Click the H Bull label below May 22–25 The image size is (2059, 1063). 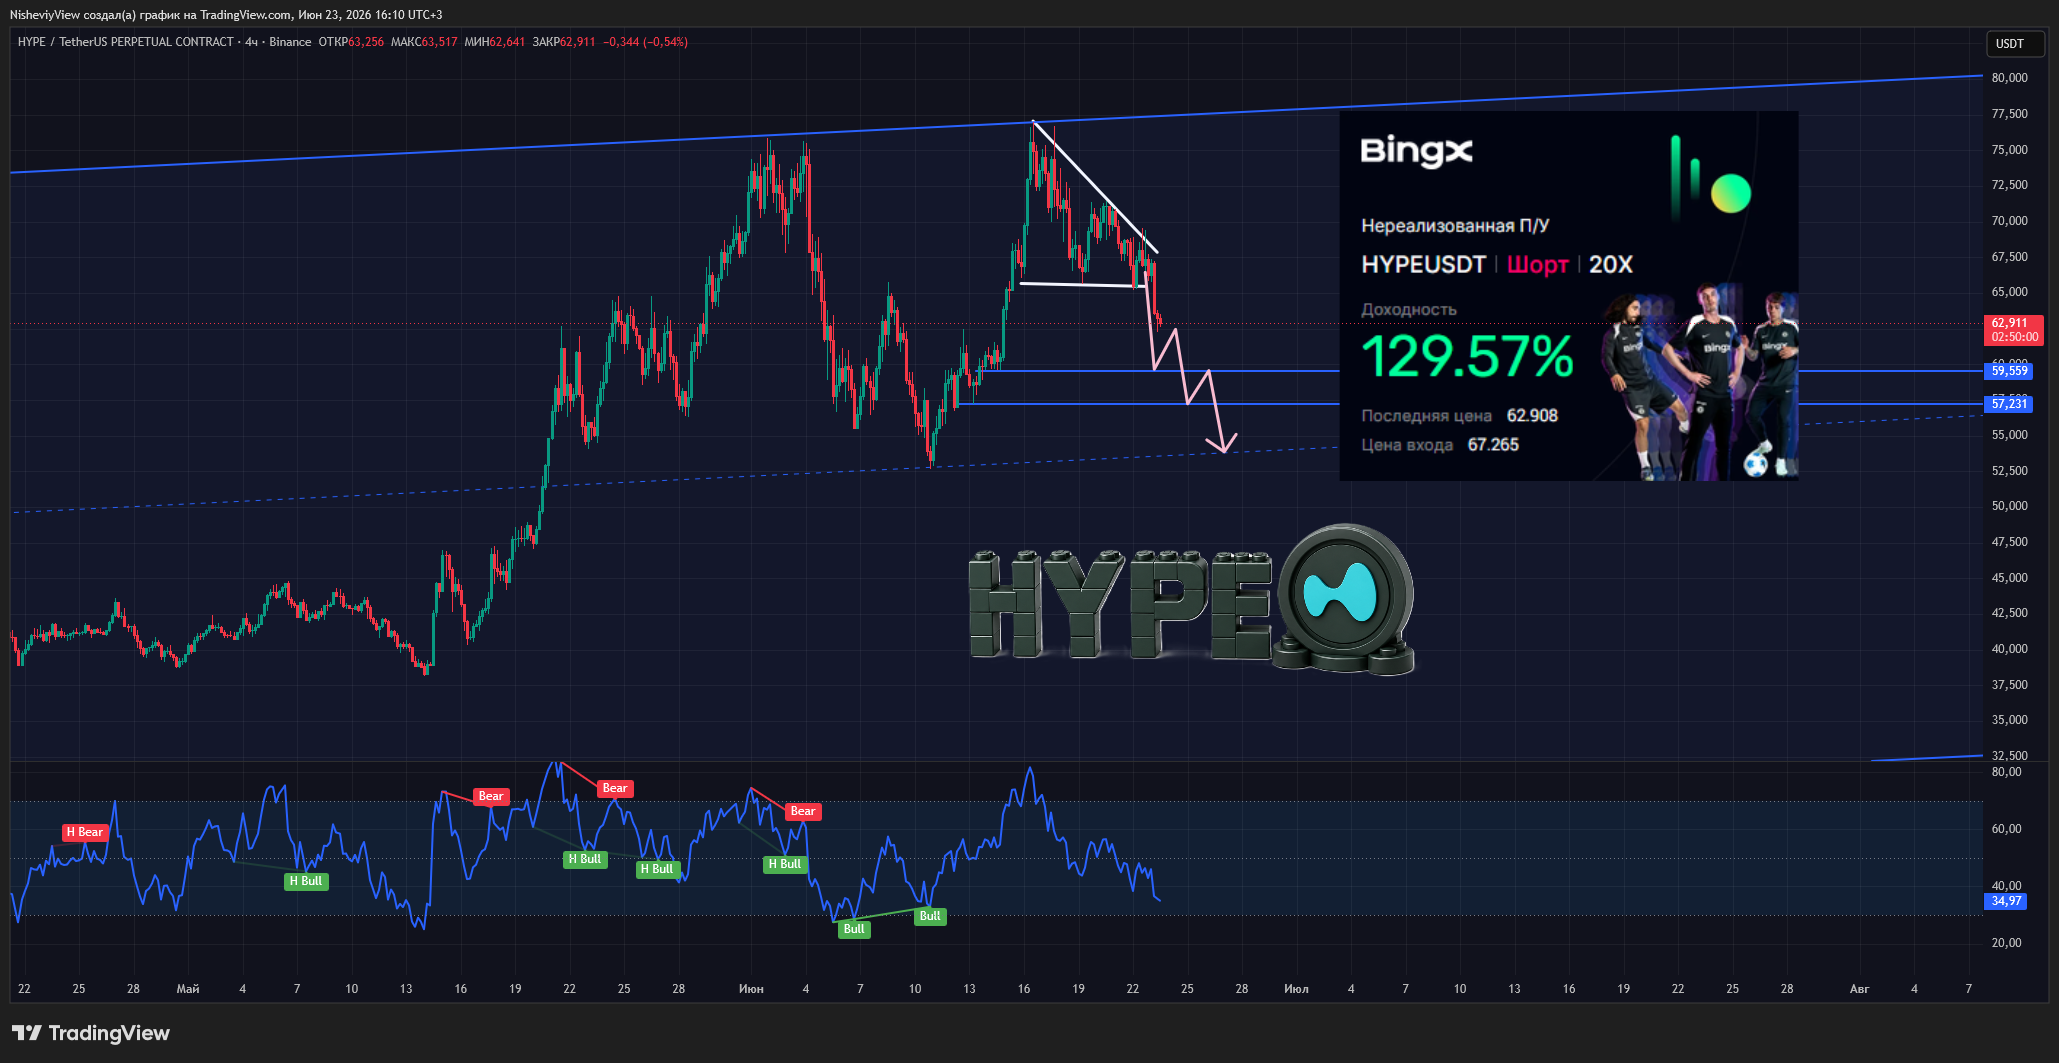pos(585,859)
